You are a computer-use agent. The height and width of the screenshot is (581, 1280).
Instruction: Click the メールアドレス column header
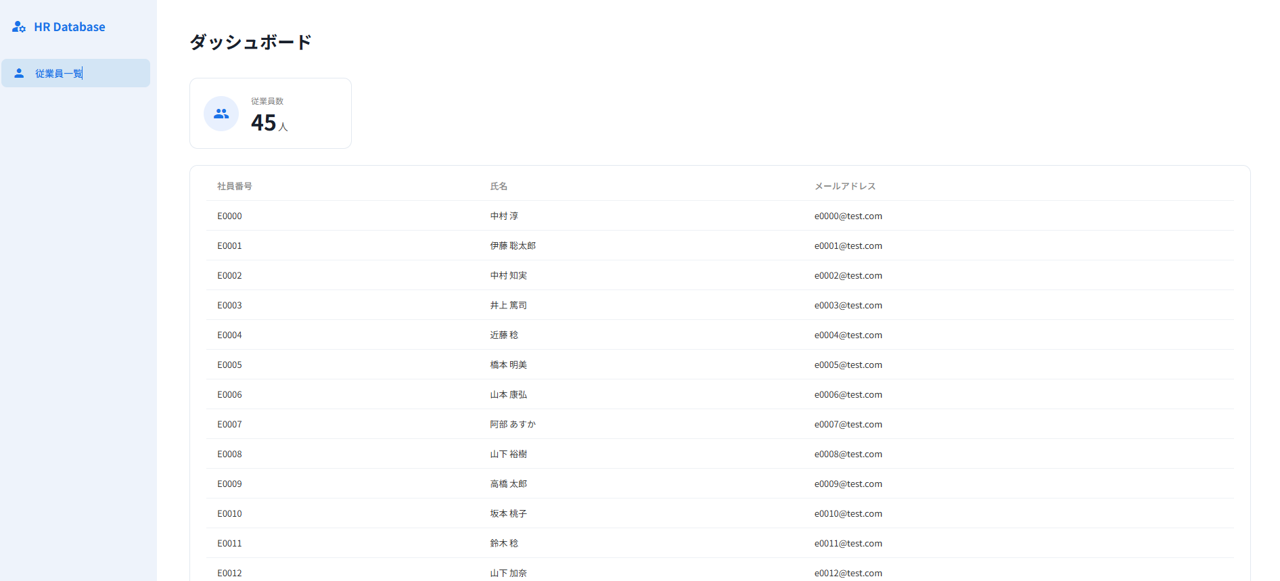pos(845,186)
